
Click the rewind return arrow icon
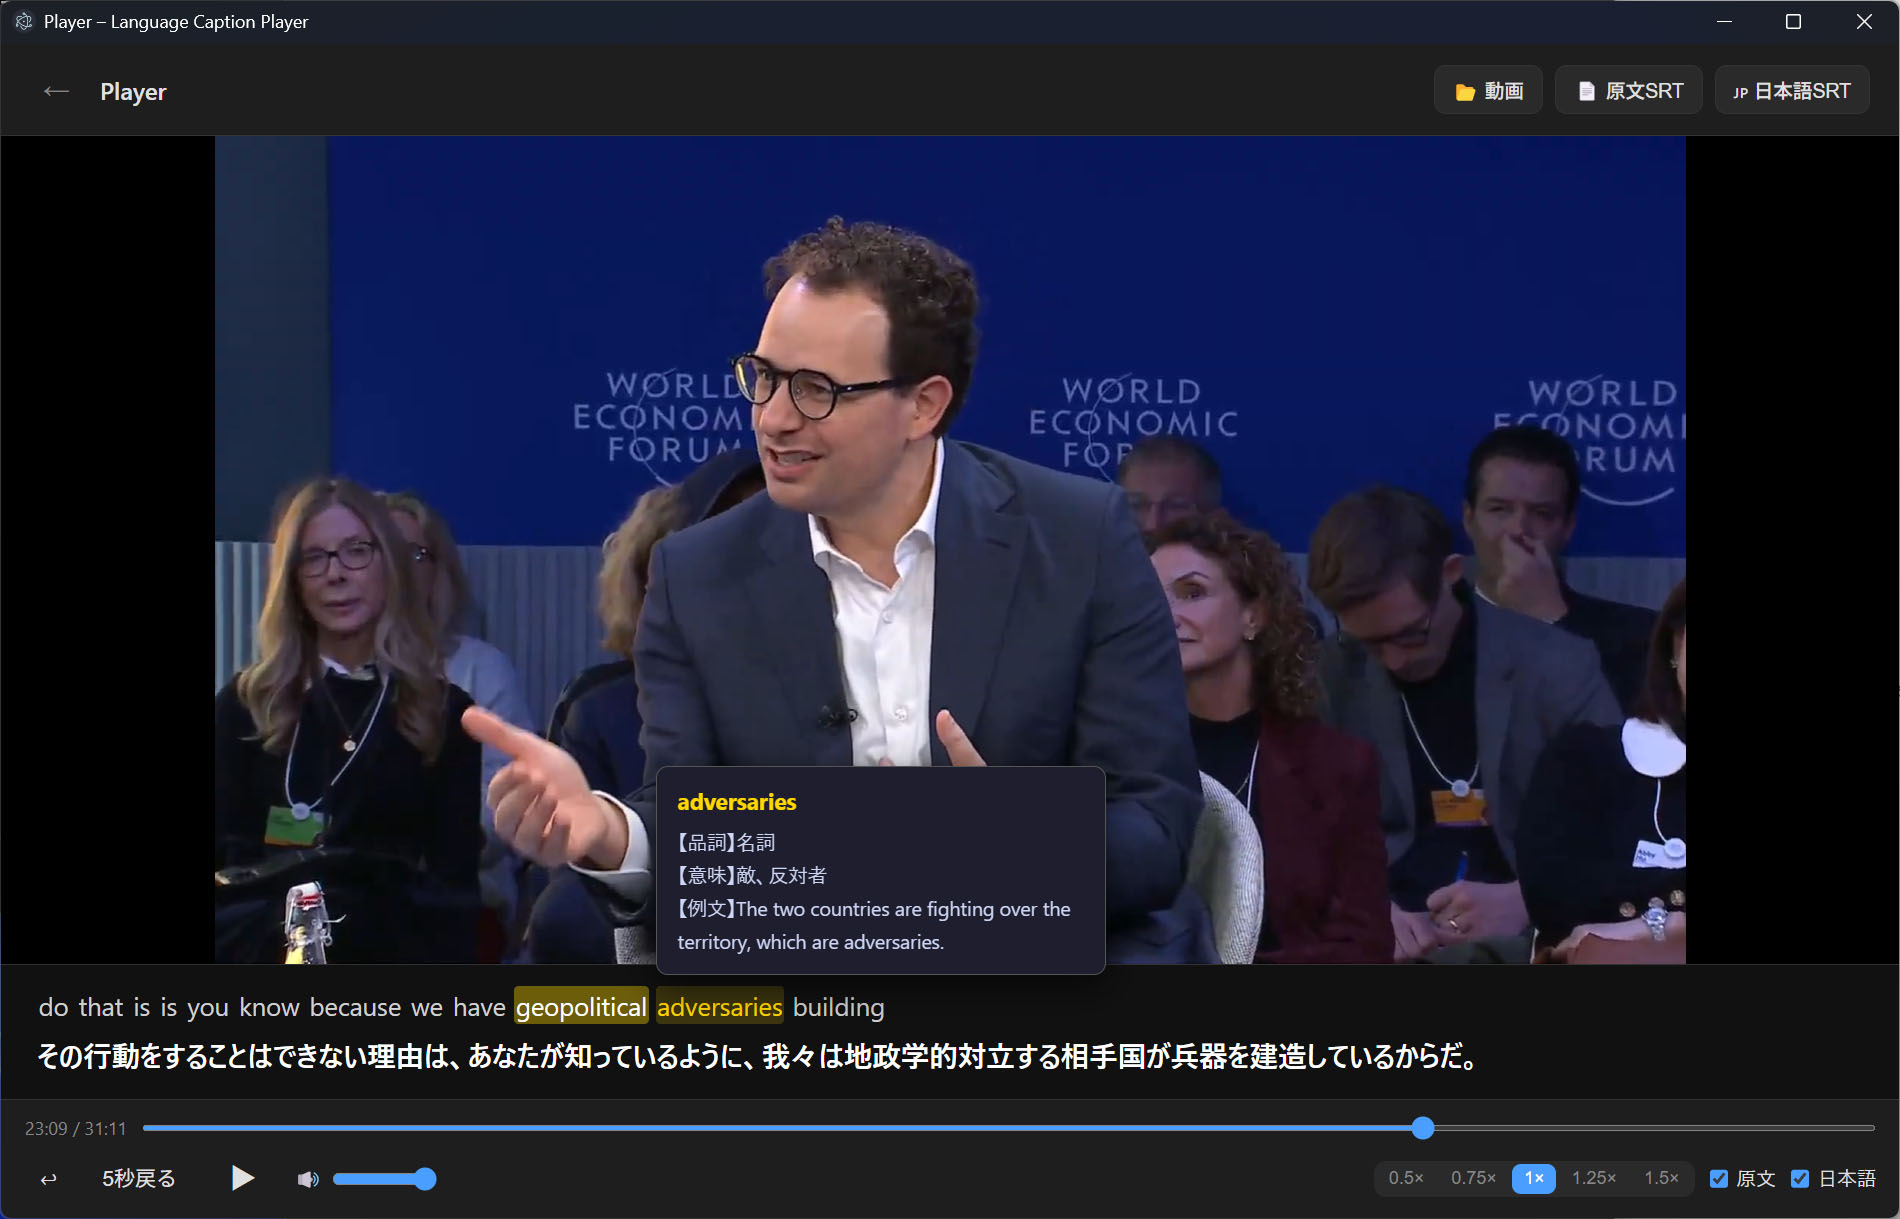coord(48,1179)
